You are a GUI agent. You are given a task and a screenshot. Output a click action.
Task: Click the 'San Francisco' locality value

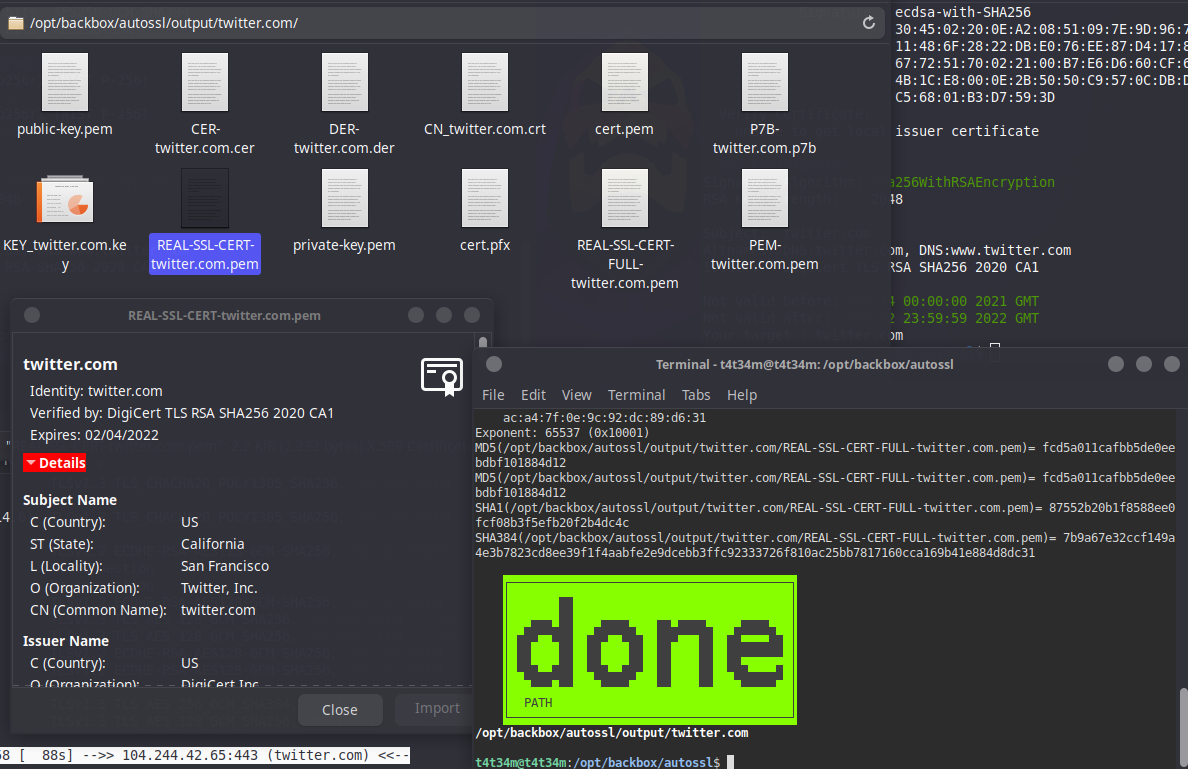click(x=225, y=566)
